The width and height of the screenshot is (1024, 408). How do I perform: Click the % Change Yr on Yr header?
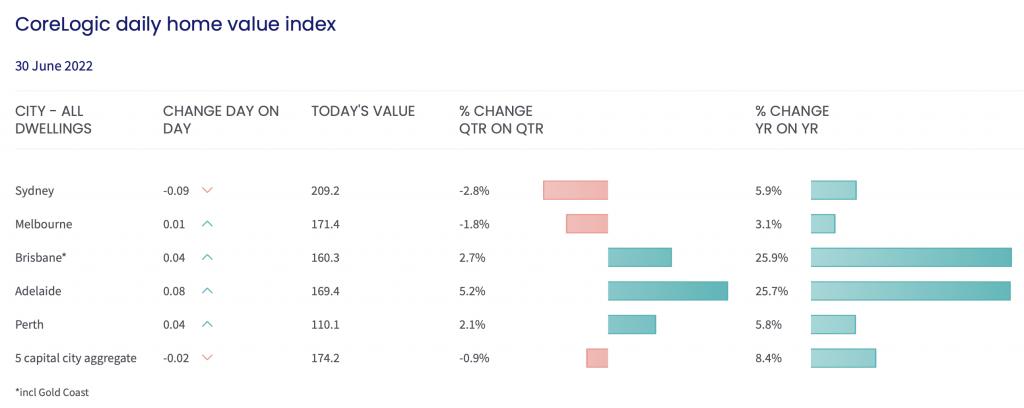click(x=792, y=119)
